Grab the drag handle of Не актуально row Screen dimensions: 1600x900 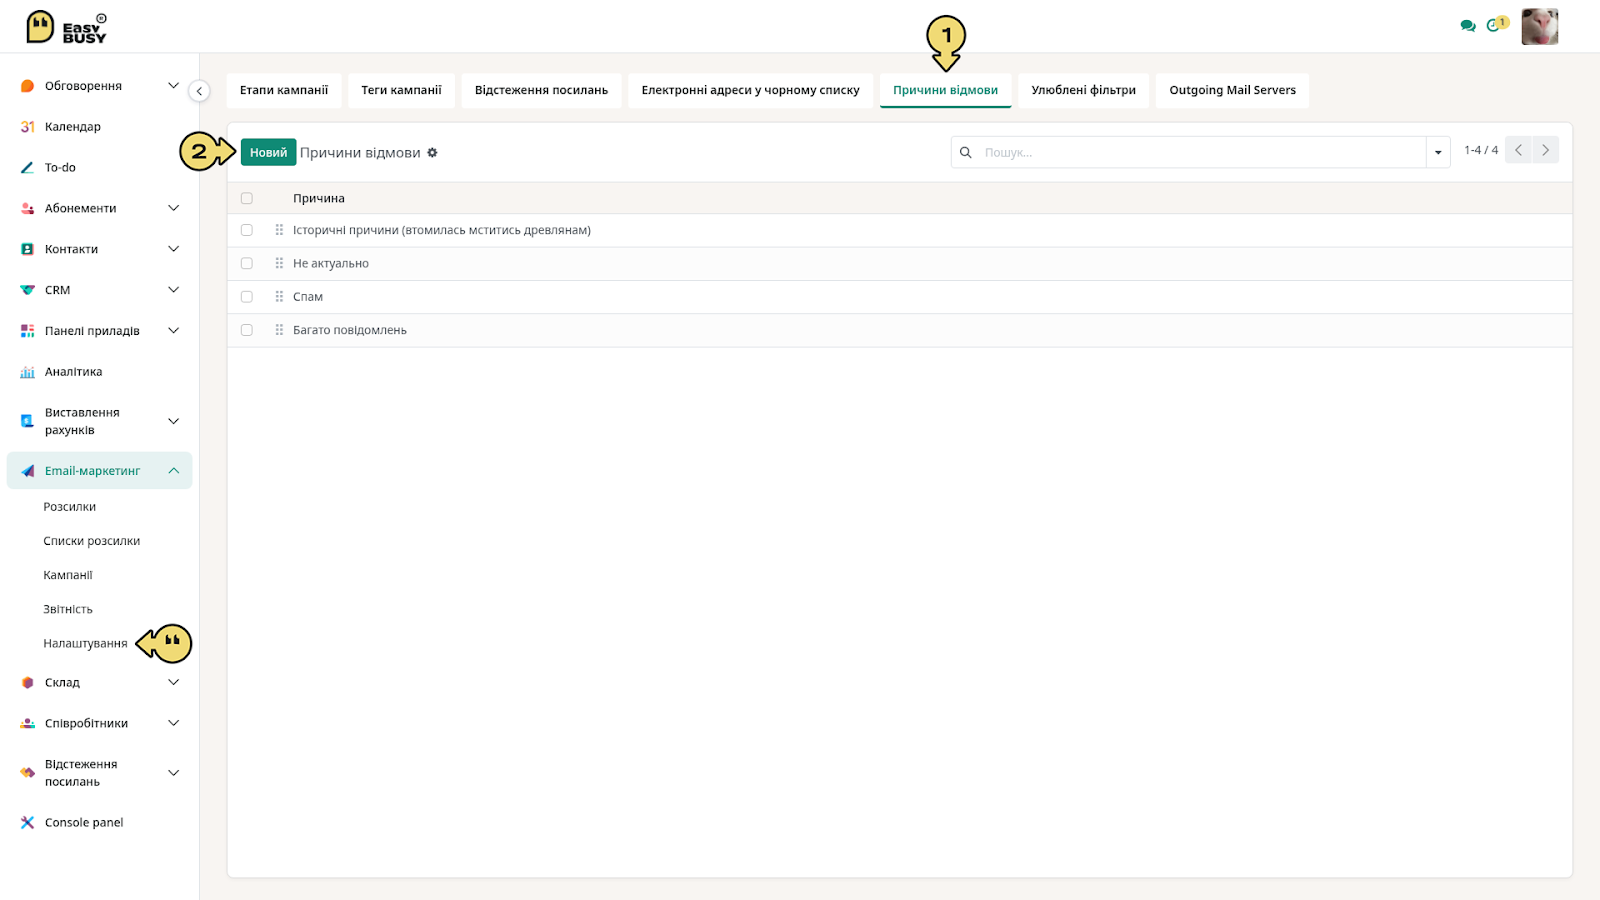(279, 263)
